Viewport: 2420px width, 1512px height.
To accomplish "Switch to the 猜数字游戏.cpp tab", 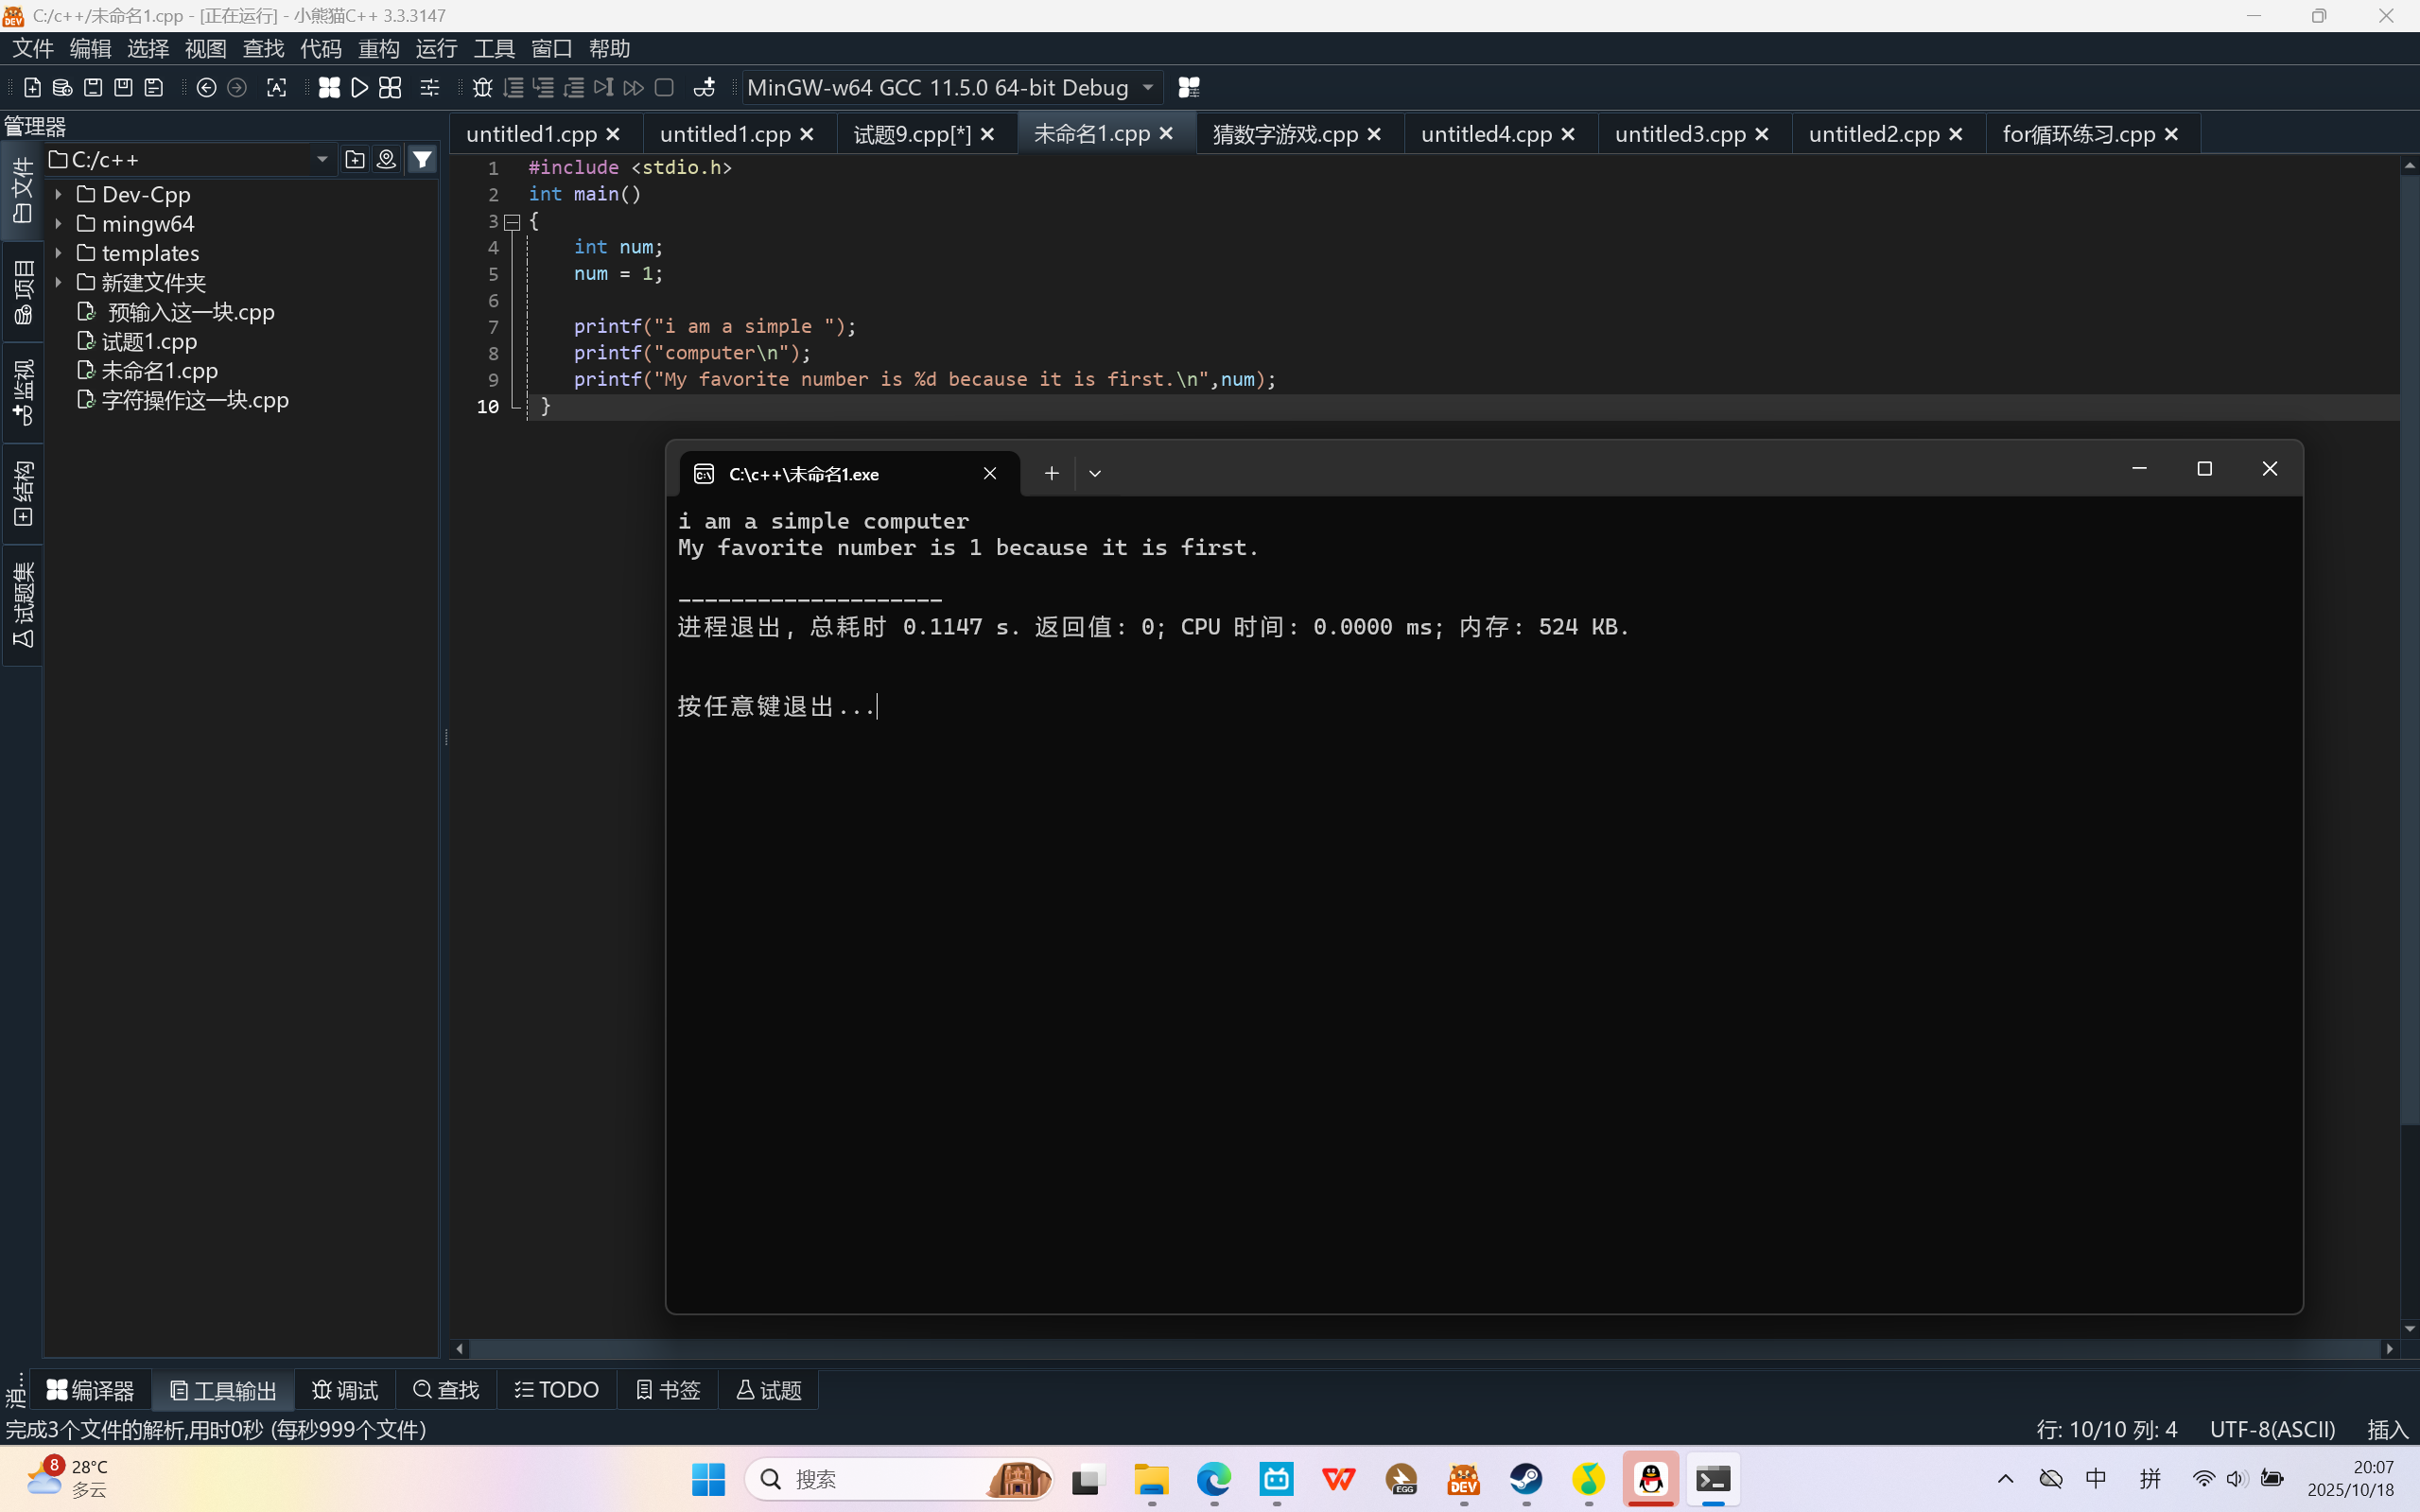I will 1285,134.
